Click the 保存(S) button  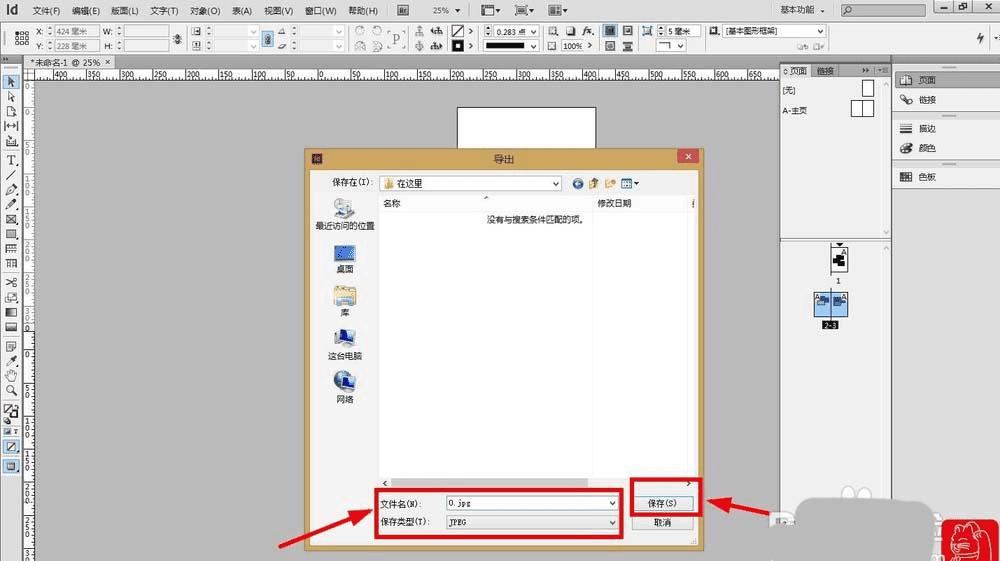(662, 503)
